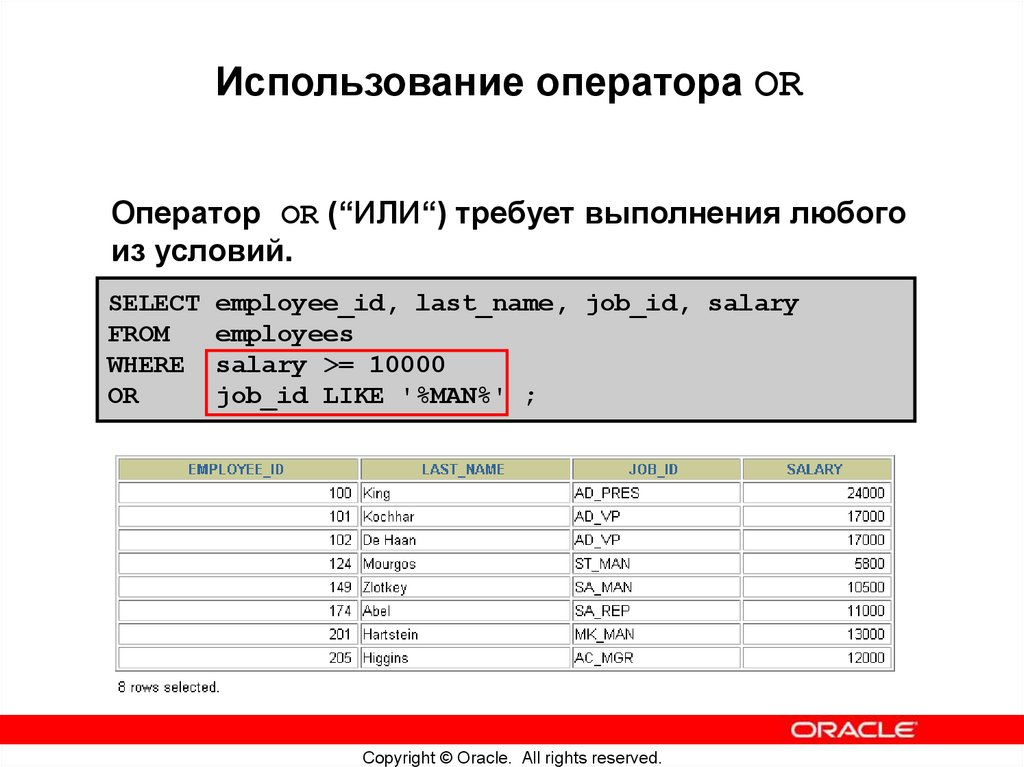Image resolution: width=1024 pixels, height=767 pixels.
Task: Click the red-outlined WHERE condition box
Action: point(357,379)
